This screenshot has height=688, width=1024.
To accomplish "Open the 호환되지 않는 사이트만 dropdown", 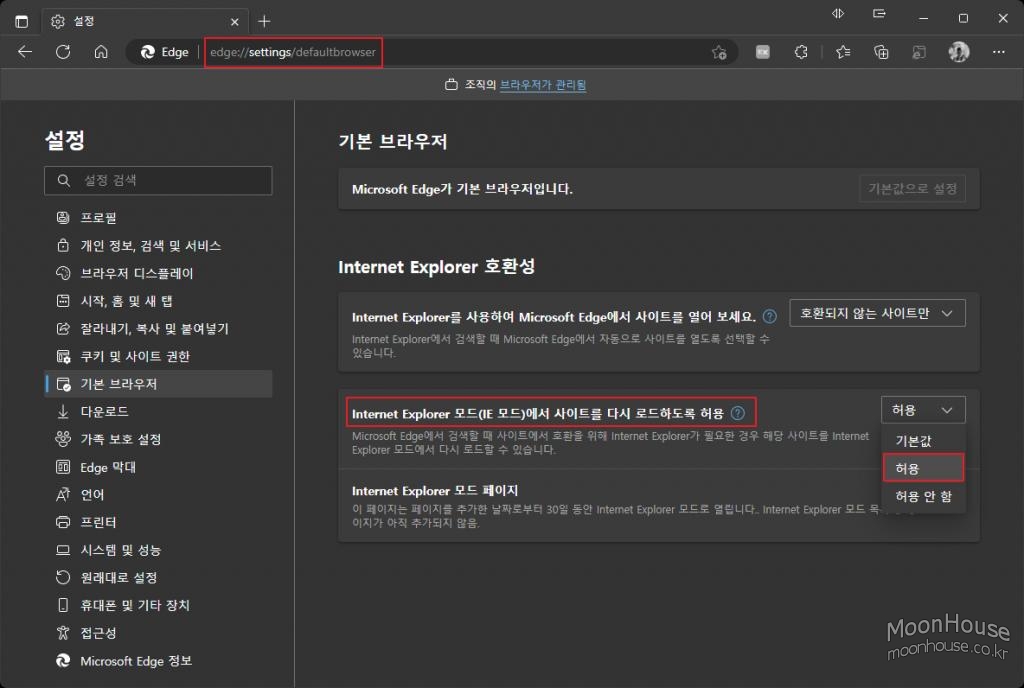I will pos(877,313).
